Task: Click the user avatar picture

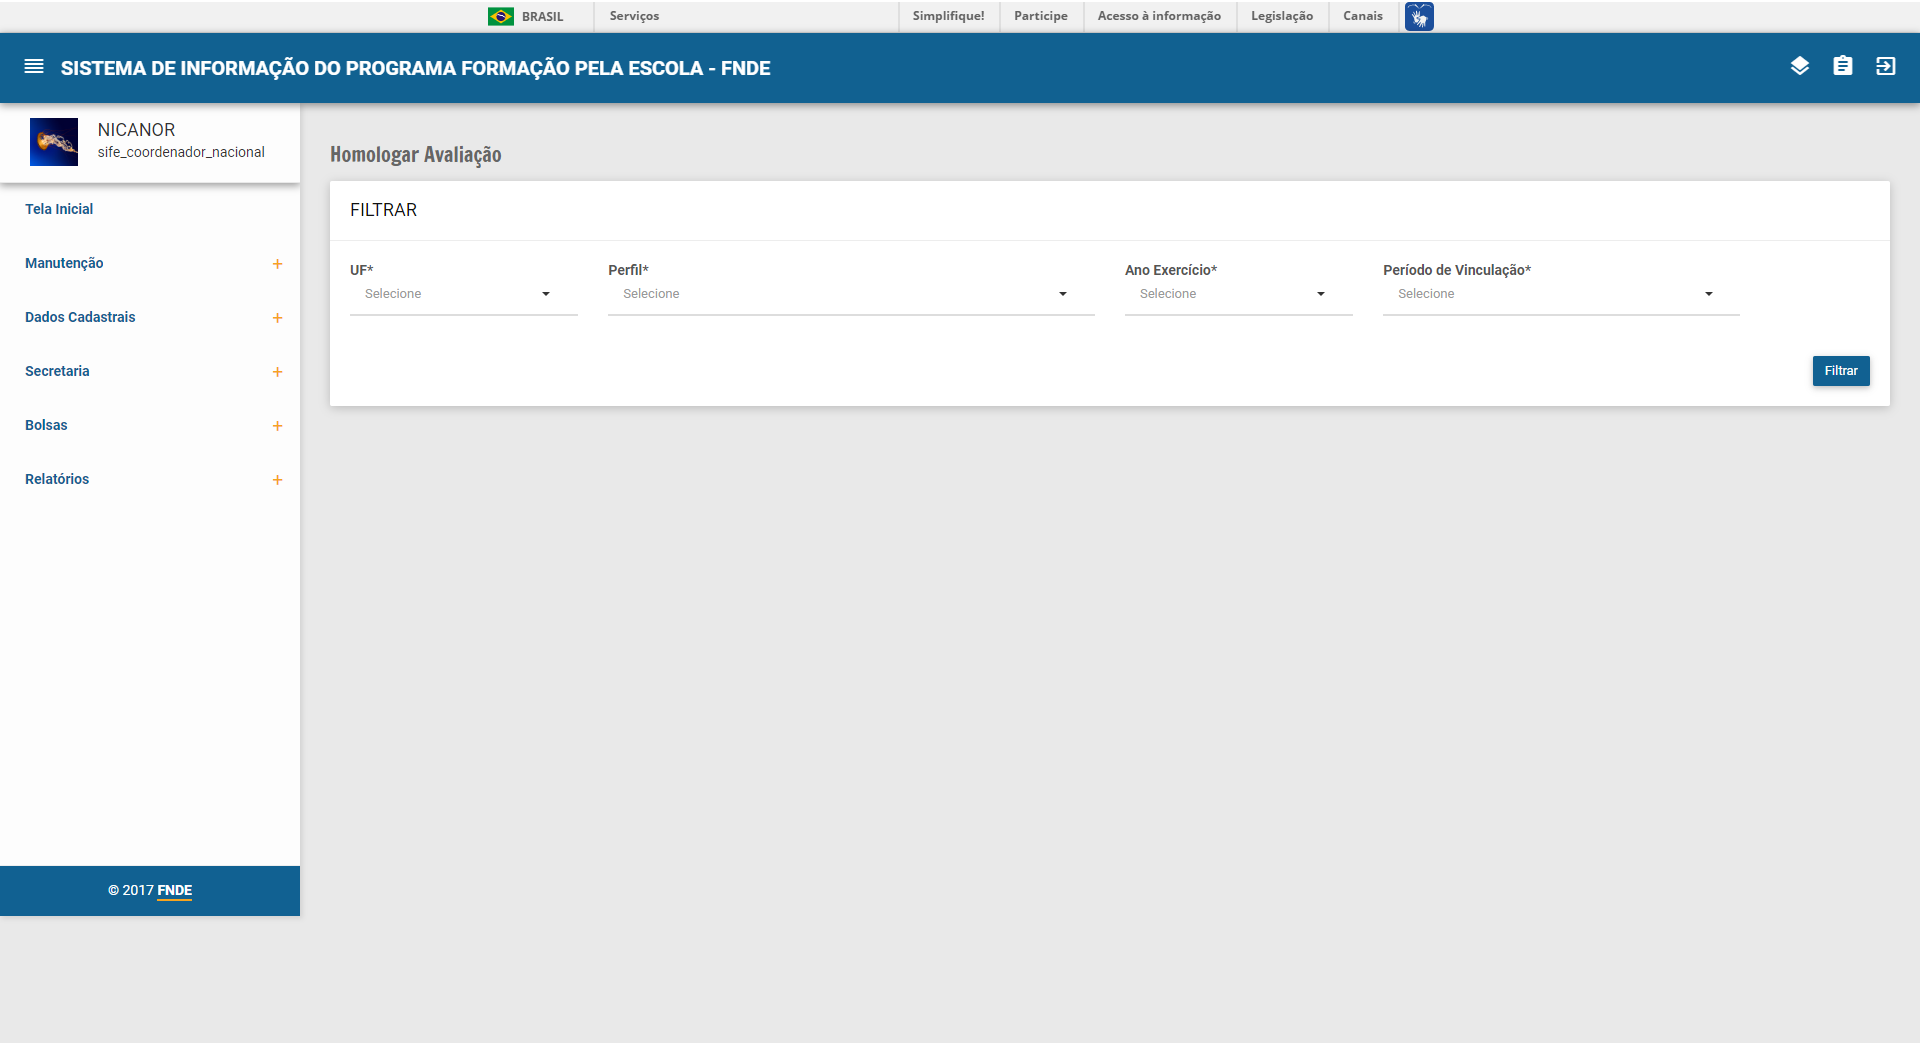Action: (54, 141)
